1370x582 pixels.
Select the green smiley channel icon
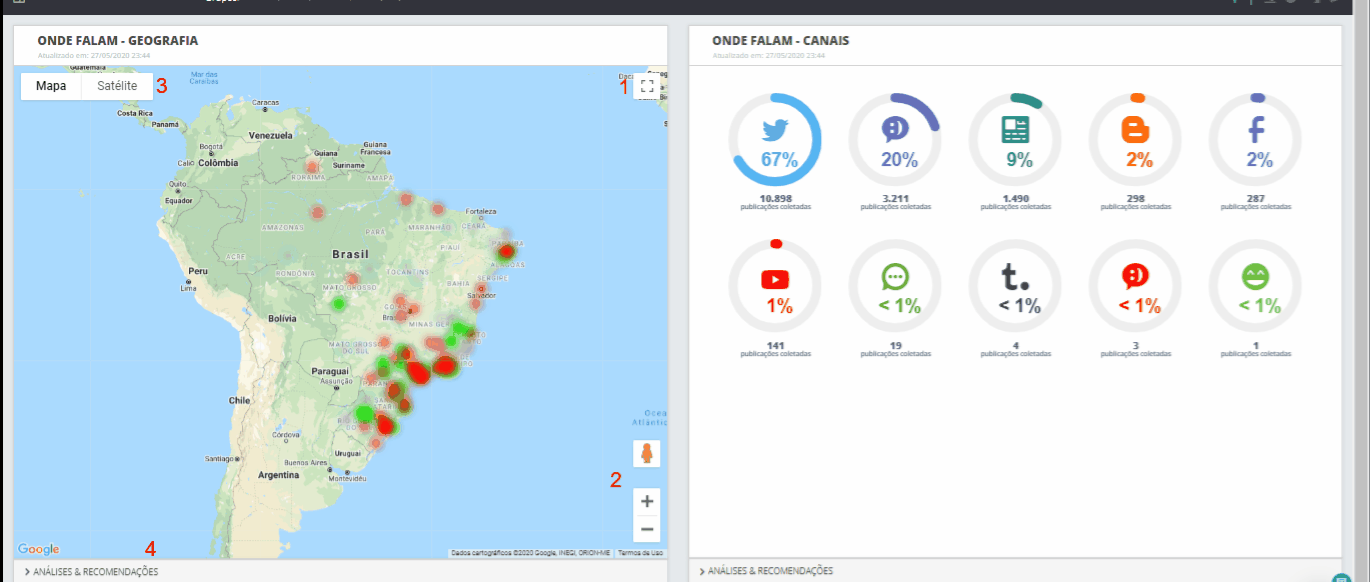tap(1254, 277)
